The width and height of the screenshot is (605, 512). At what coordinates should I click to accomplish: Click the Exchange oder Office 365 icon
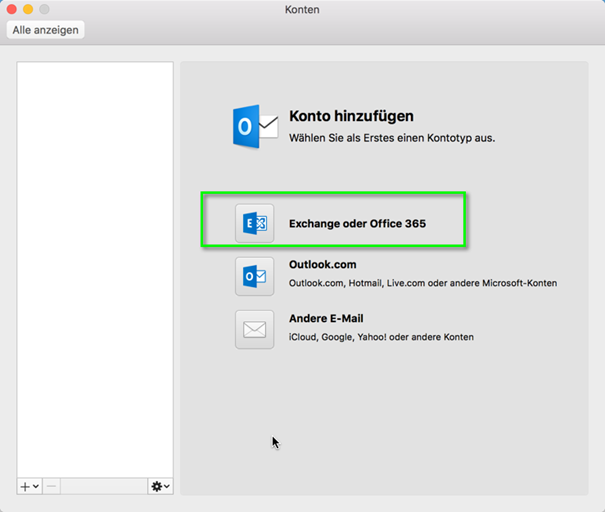[x=254, y=223]
